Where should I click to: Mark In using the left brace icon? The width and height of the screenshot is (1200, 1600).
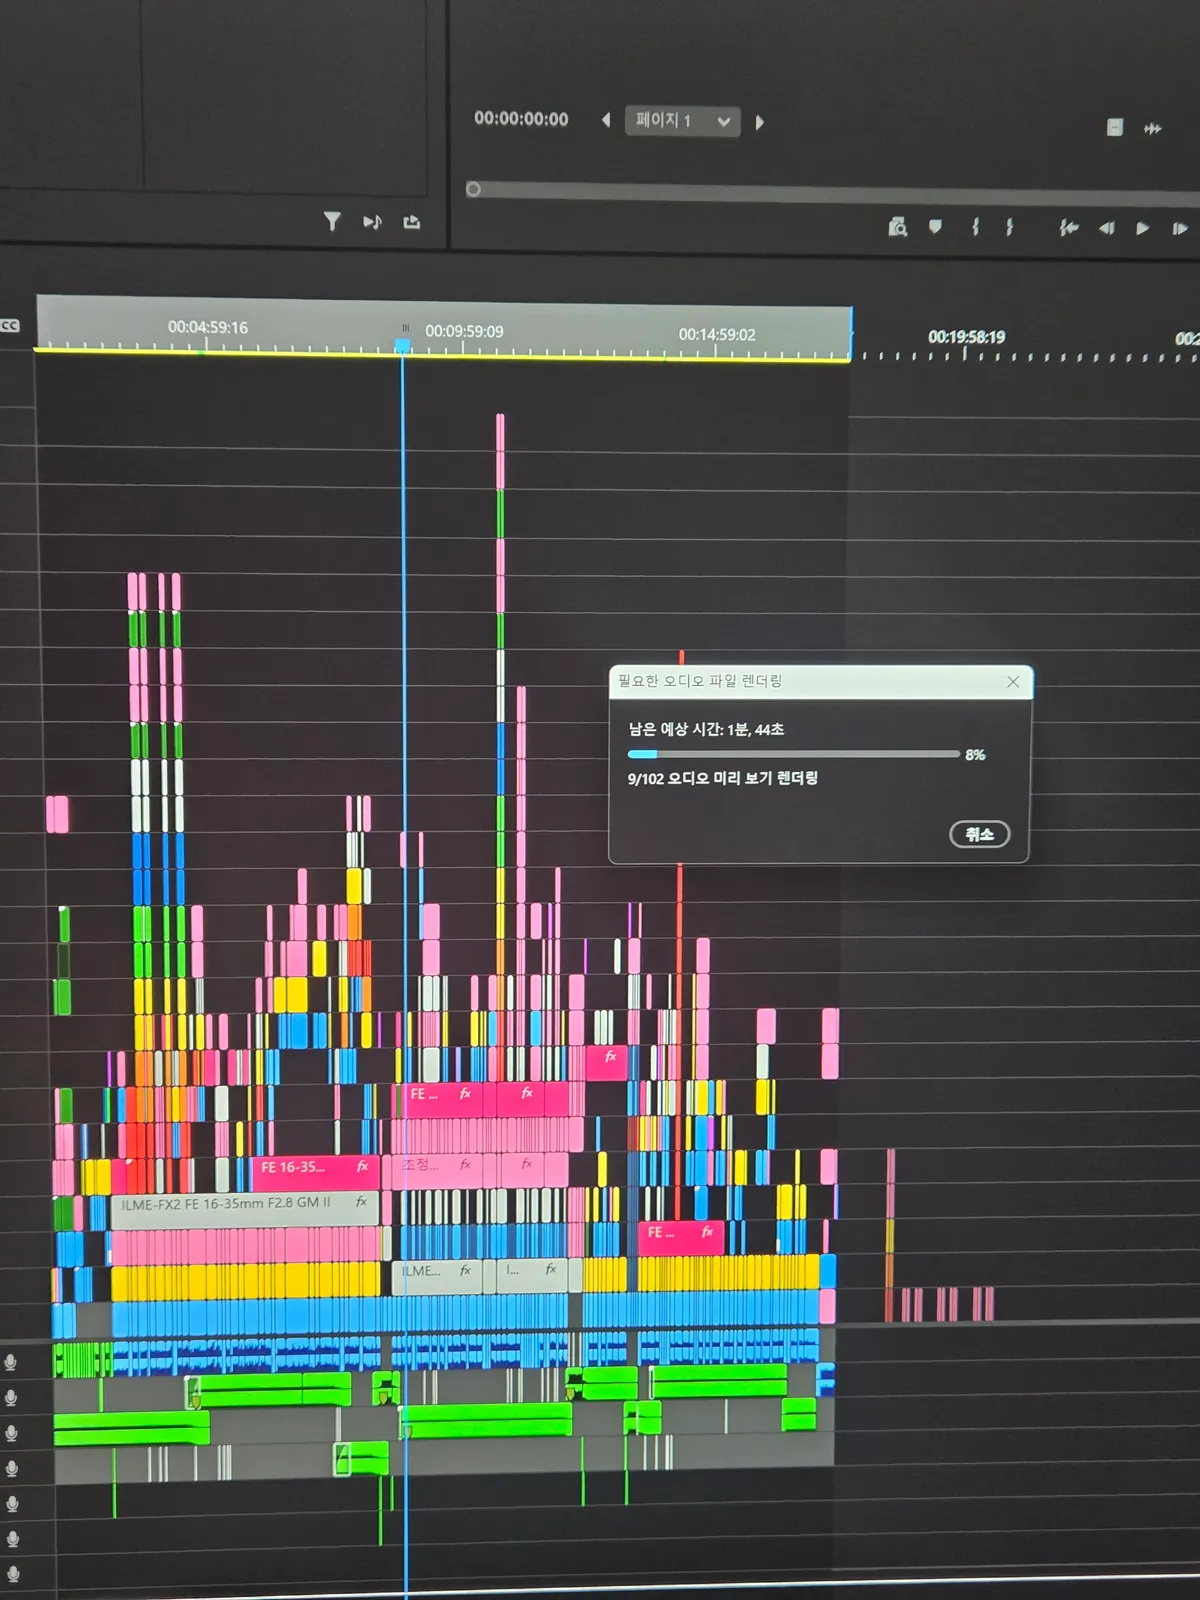pos(975,227)
